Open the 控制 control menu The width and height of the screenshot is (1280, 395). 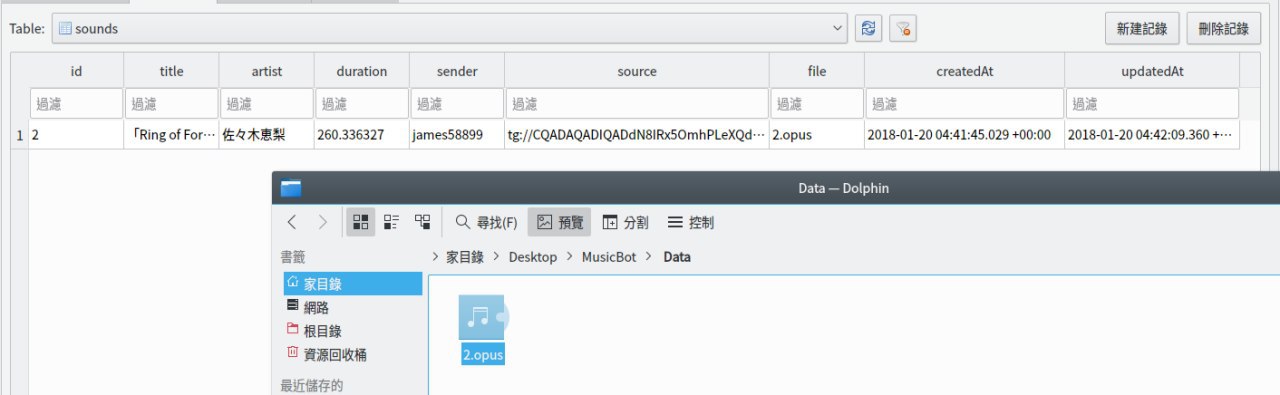point(691,222)
